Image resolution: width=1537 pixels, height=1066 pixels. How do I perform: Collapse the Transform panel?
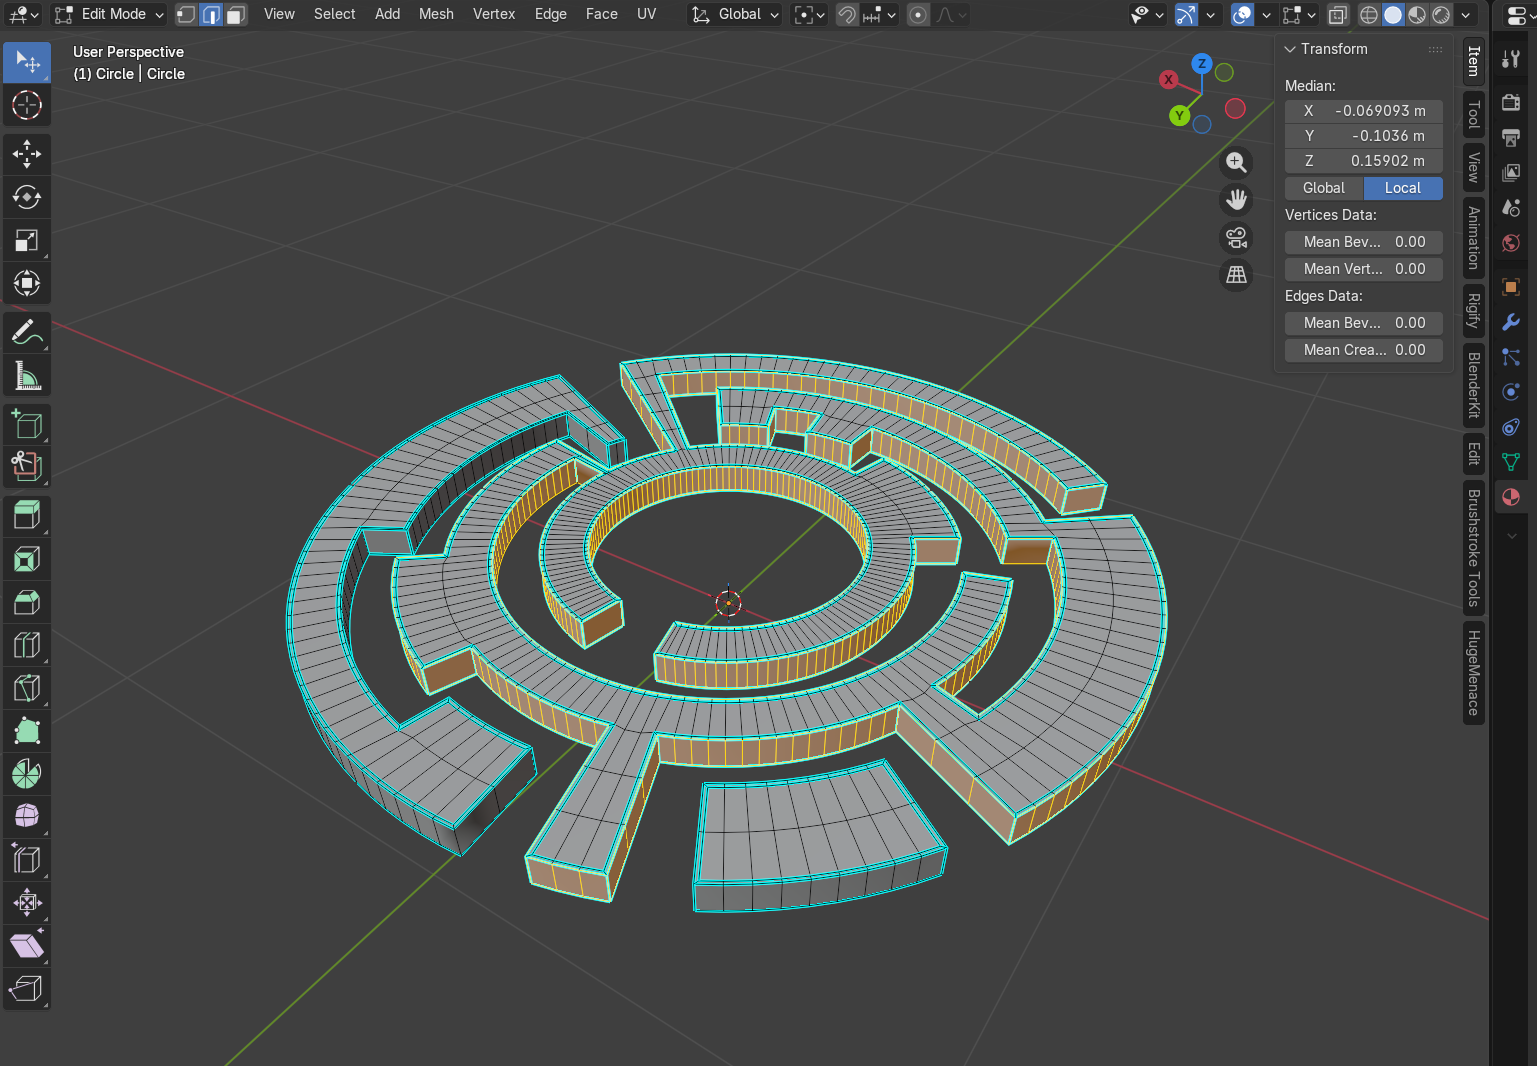pyautogui.click(x=1290, y=48)
